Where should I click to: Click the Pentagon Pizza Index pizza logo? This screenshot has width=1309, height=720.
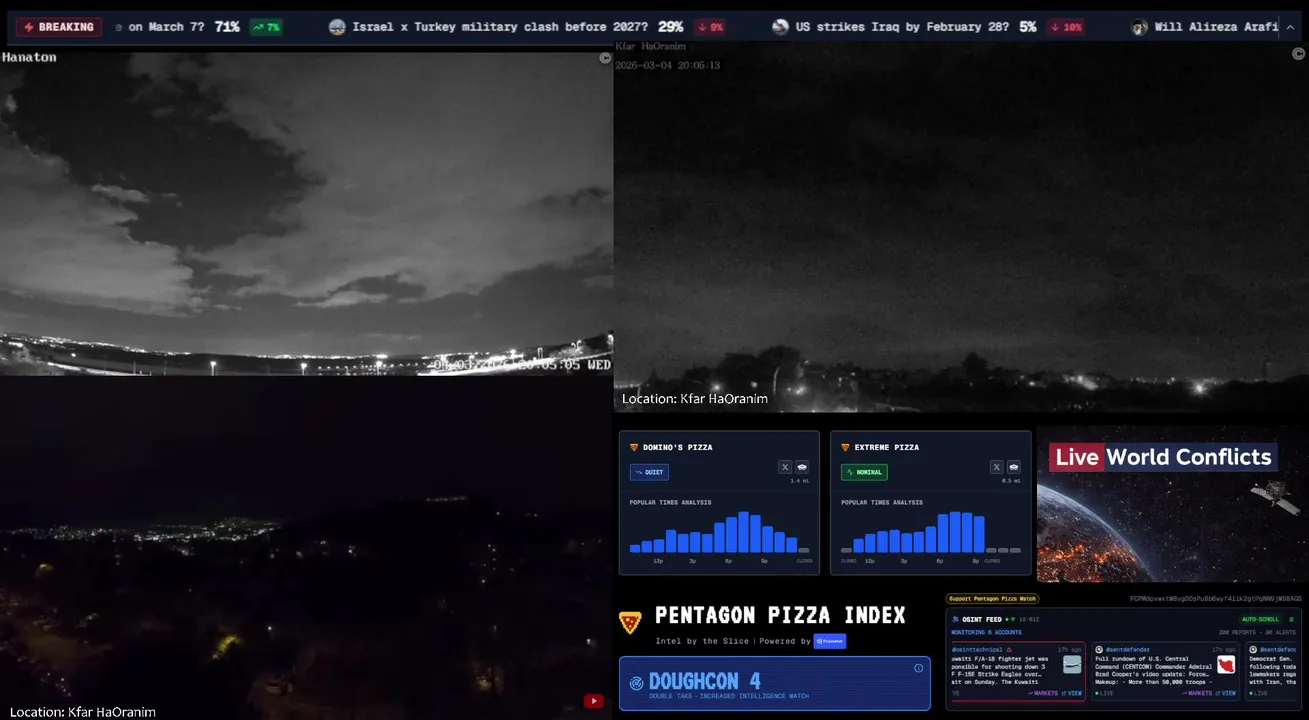point(630,623)
